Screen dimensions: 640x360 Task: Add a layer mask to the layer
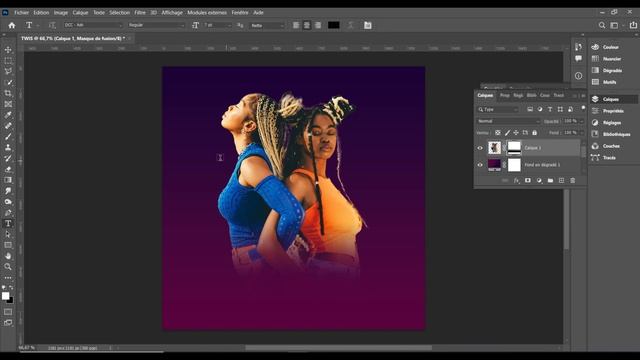point(528,180)
